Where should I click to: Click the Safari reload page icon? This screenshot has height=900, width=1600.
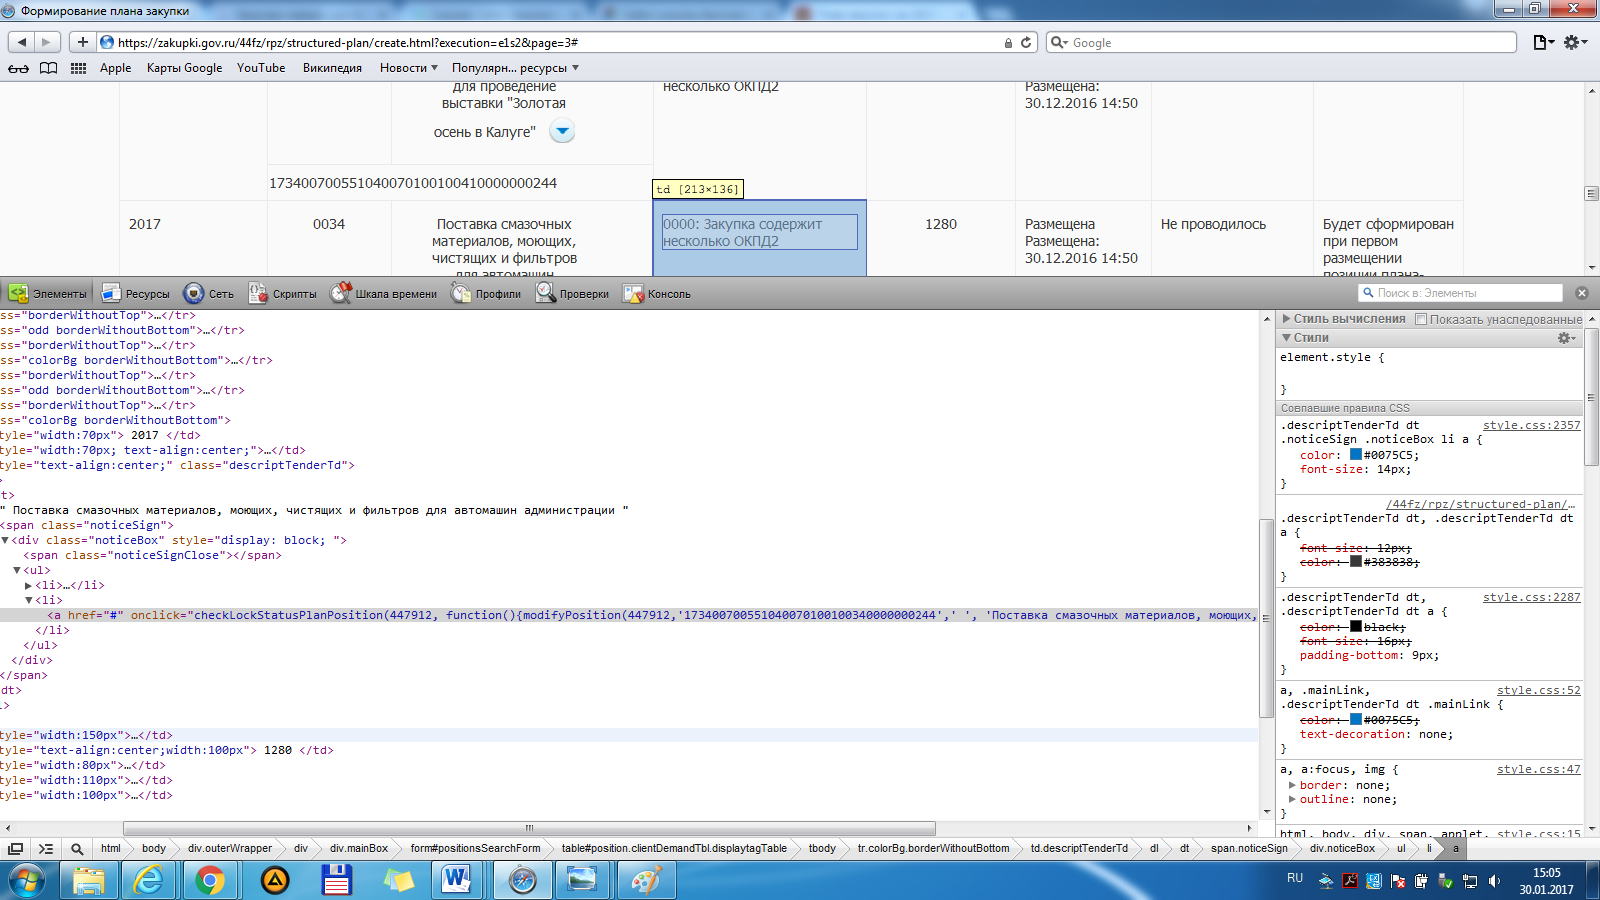click(1026, 43)
